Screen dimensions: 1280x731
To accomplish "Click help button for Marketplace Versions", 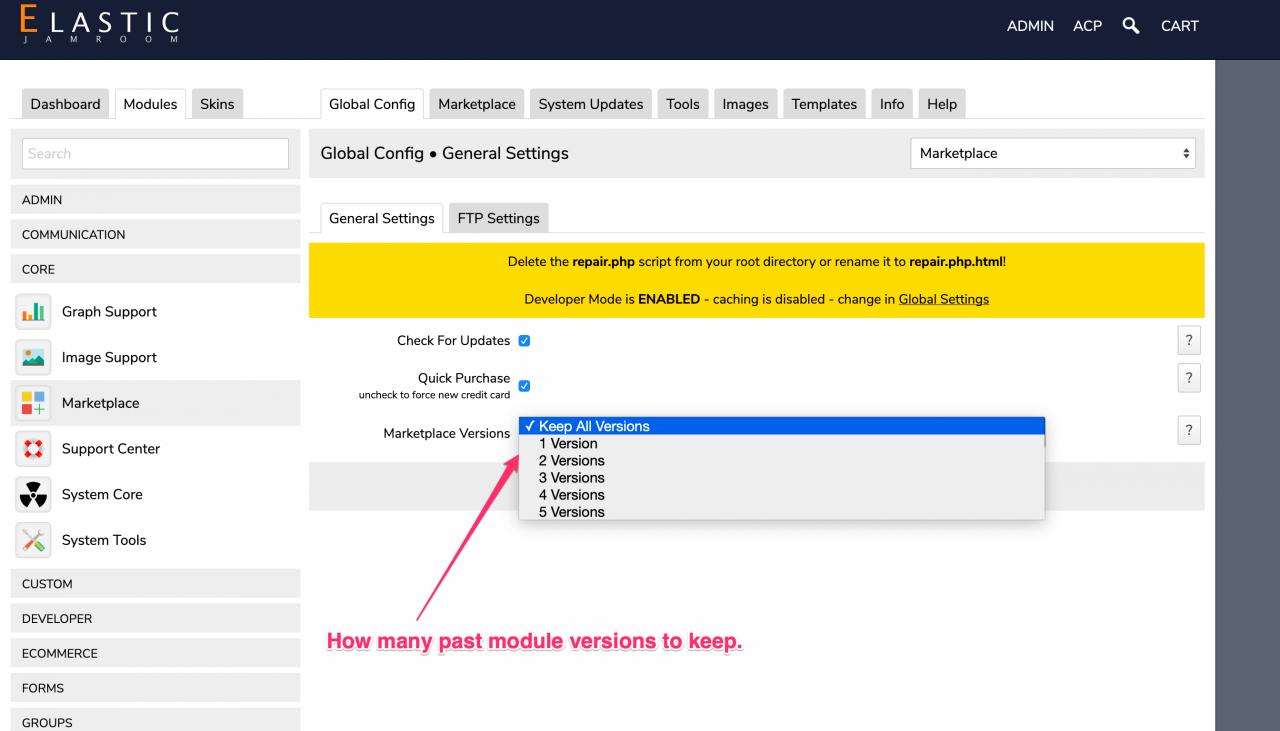I will click(x=1188, y=431).
